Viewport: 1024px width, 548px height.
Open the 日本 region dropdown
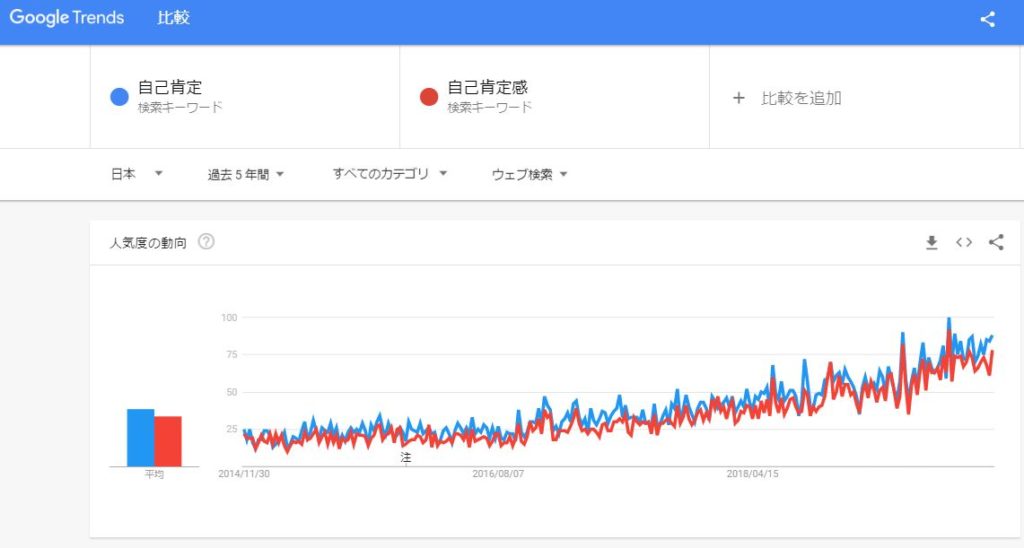[x=136, y=174]
